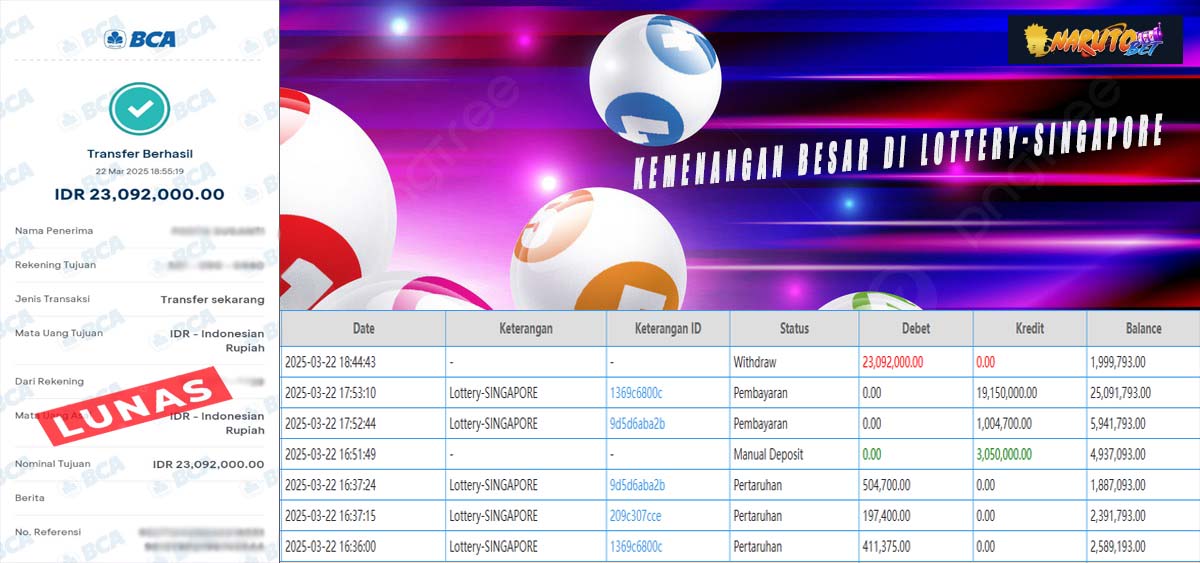Click the Dari Rekening label
1200x563 pixels.
tap(50, 381)
